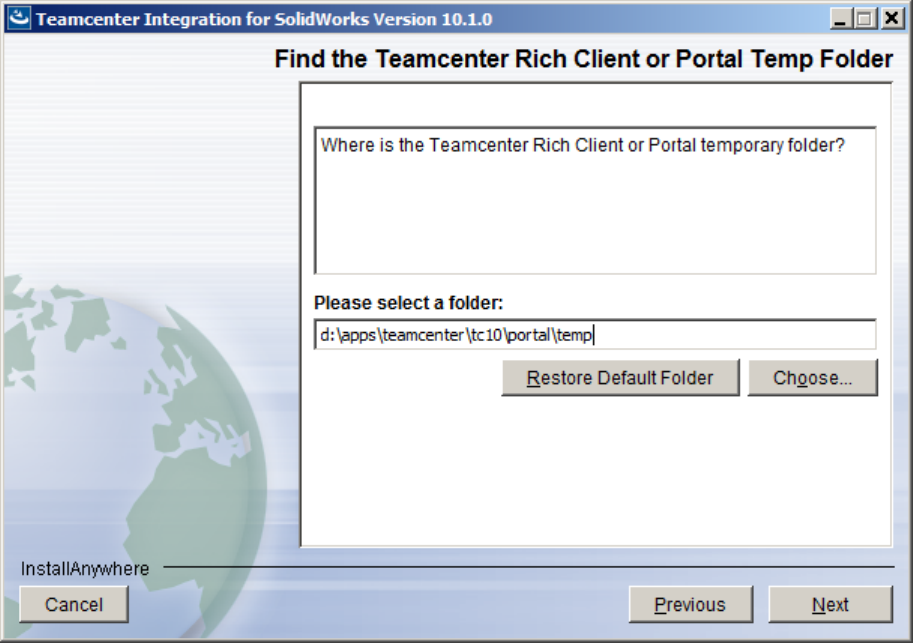The image size is (913, 643).
Task: Click the Next button
Action: [x=830, y=605]
